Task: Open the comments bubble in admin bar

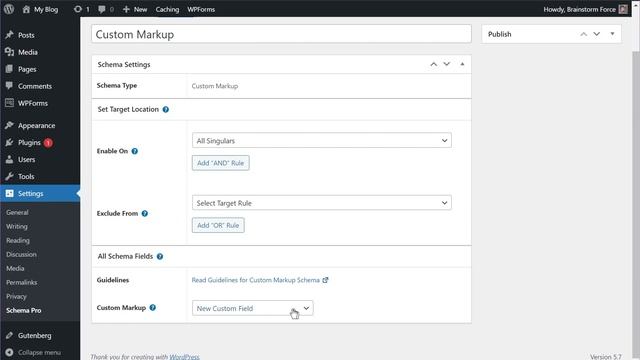Action: coord(102,9)
